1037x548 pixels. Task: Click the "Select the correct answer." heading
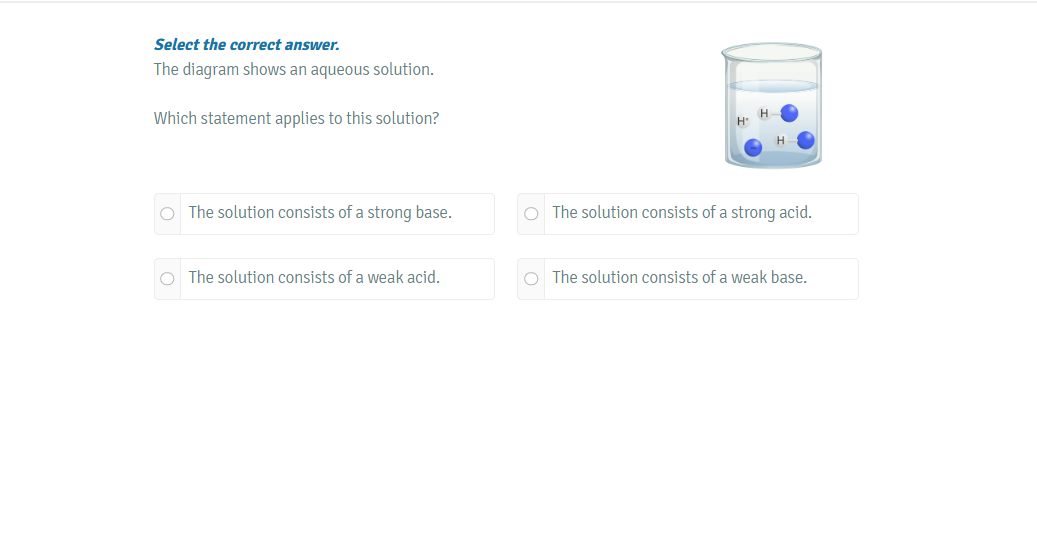point(247,45)
